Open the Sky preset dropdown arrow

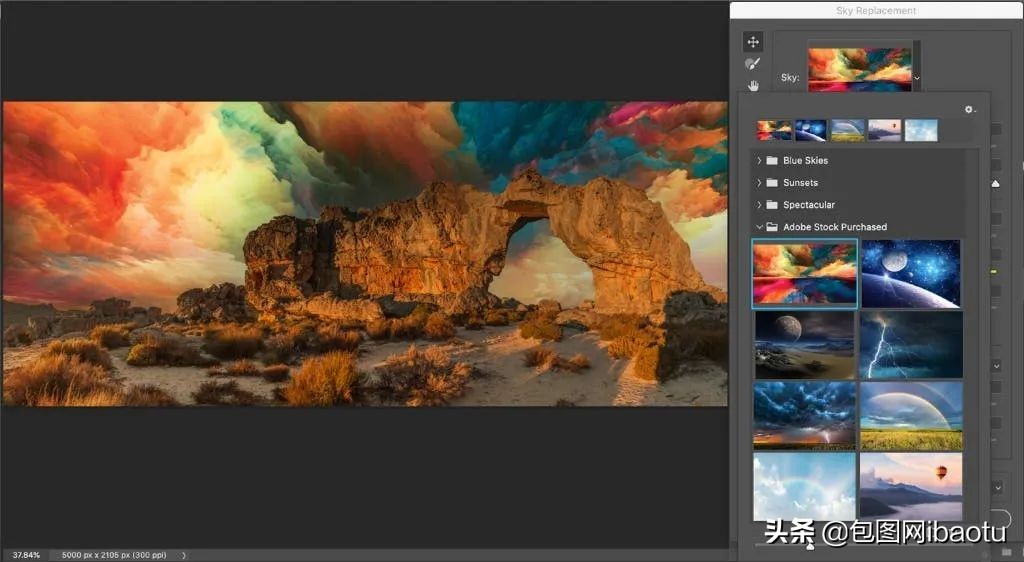click(x=917, y=78)
